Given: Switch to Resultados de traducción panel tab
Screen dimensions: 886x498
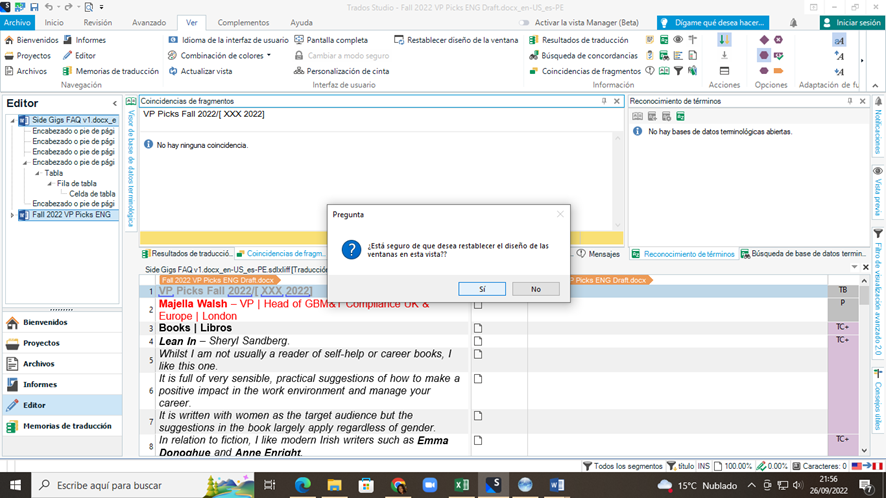Looking at the screenshot, I should tap(187, 254).
